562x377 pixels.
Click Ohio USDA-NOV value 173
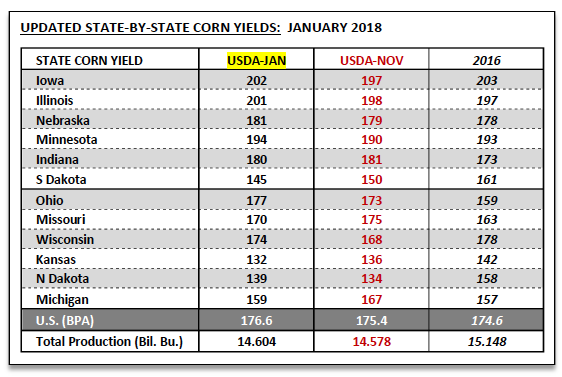click(372, 200)
